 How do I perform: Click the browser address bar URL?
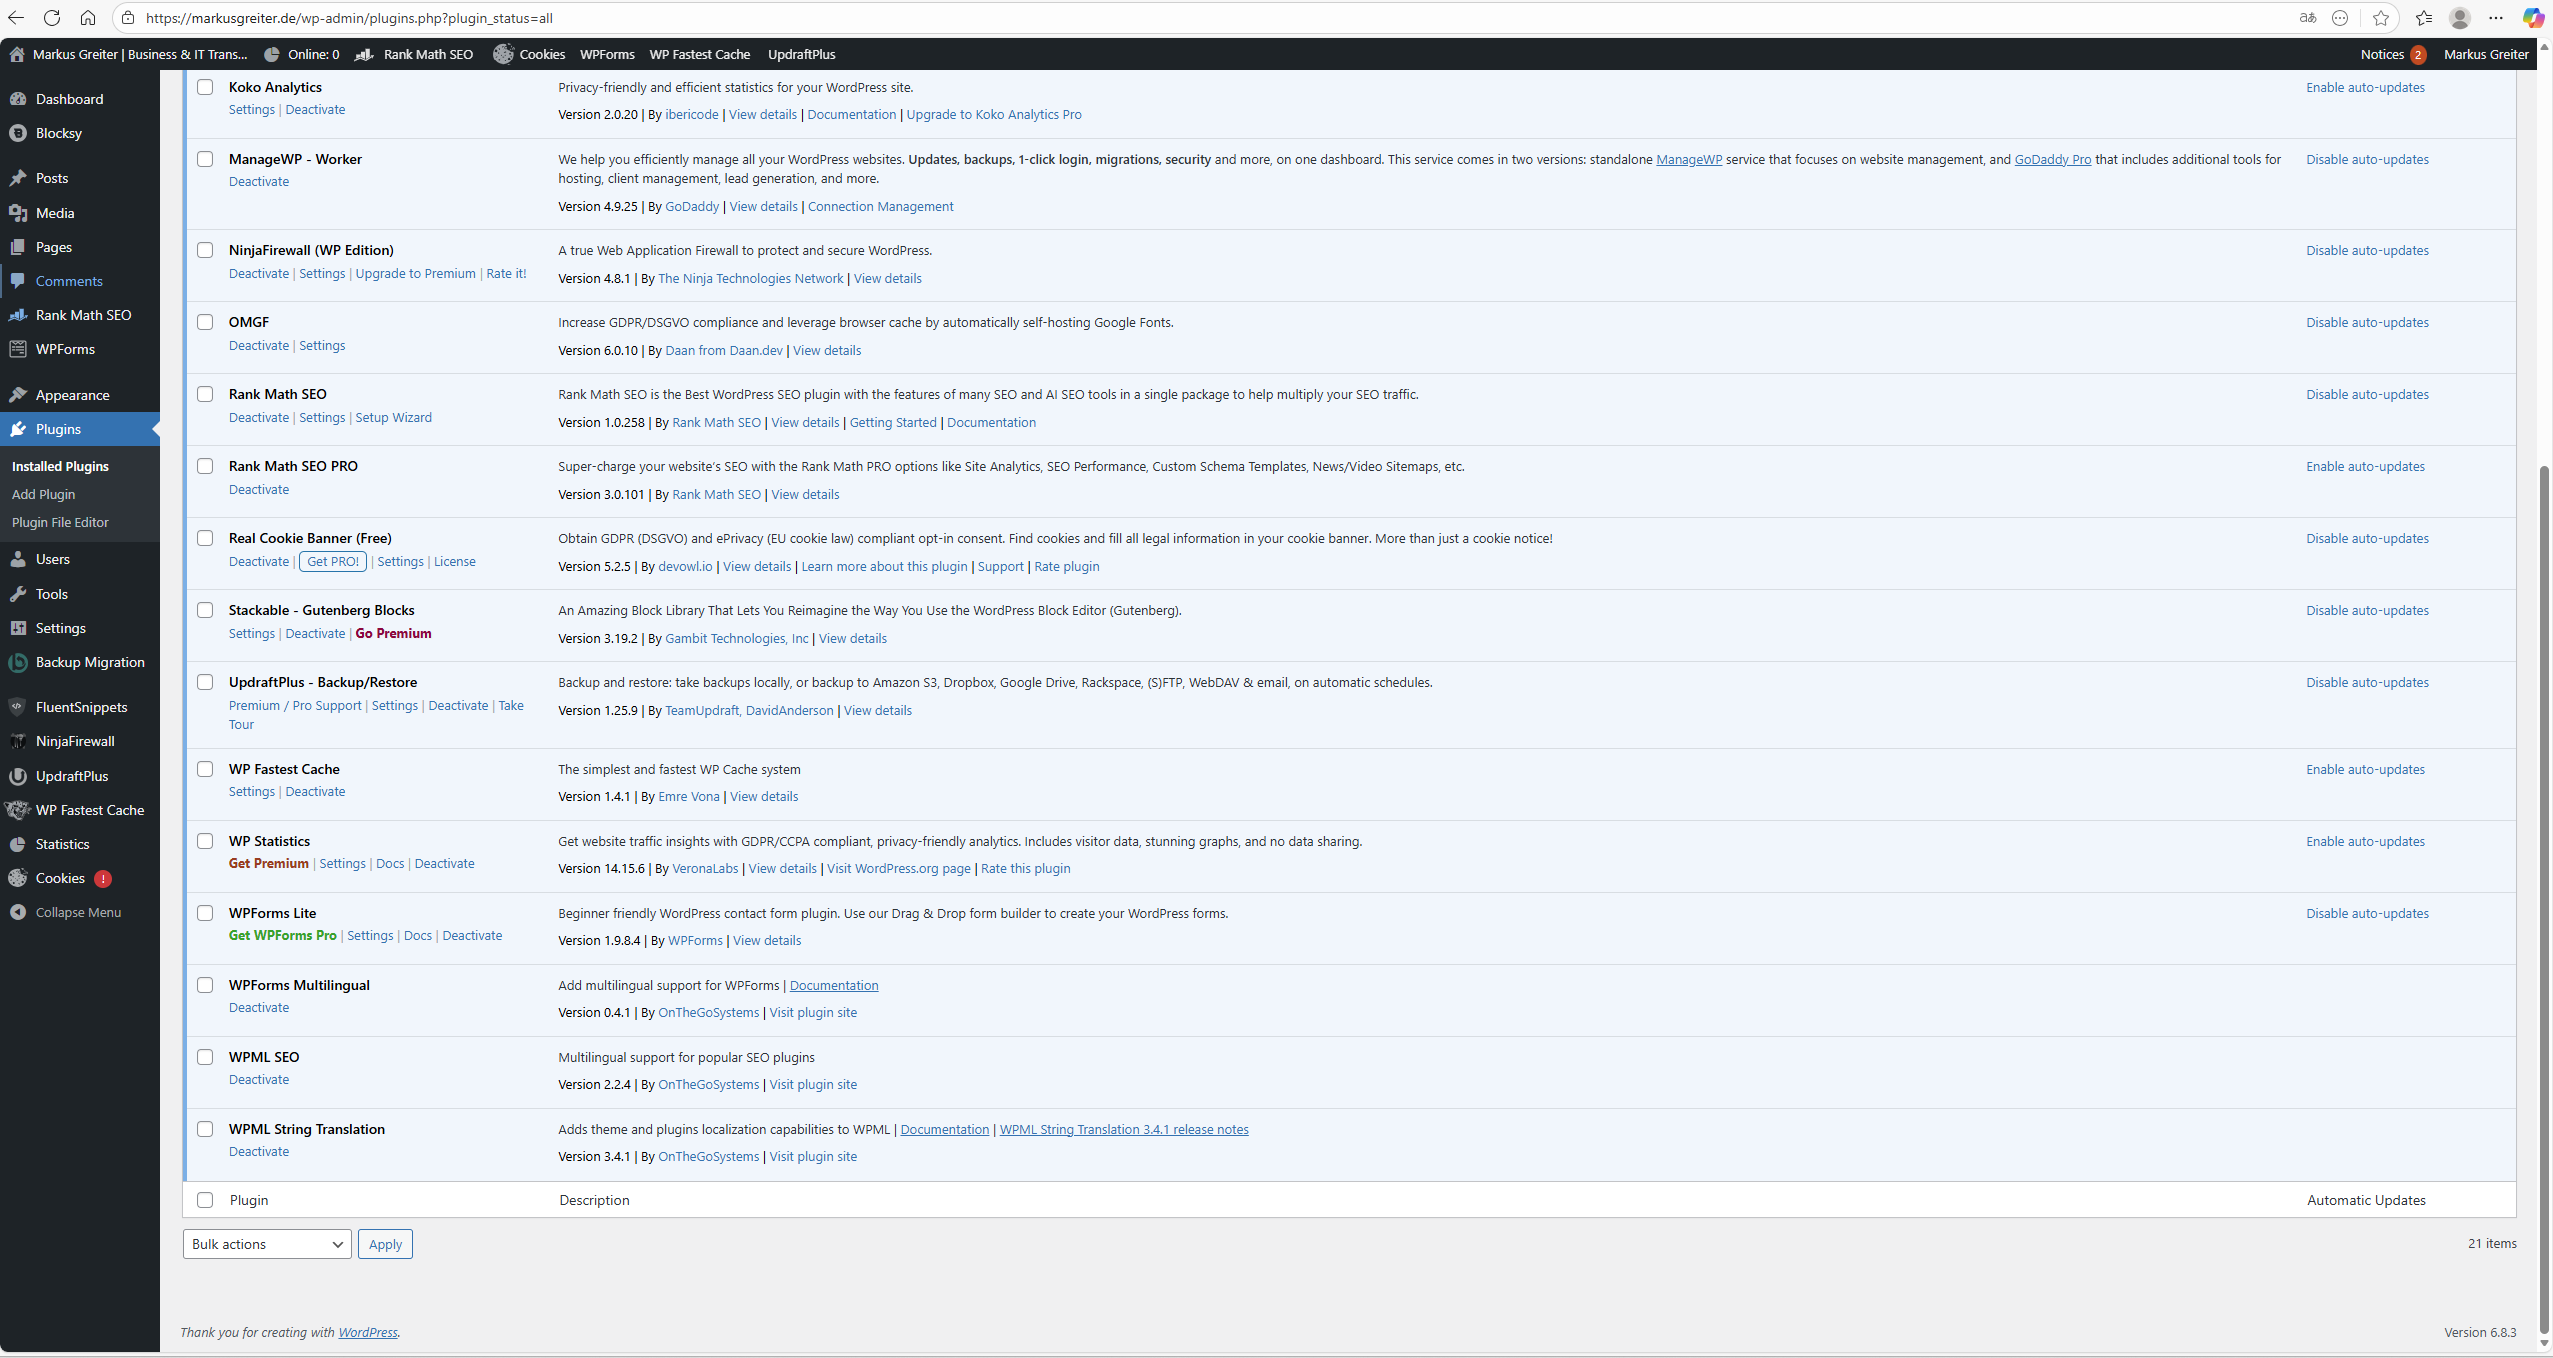click(x=348, y=18)
